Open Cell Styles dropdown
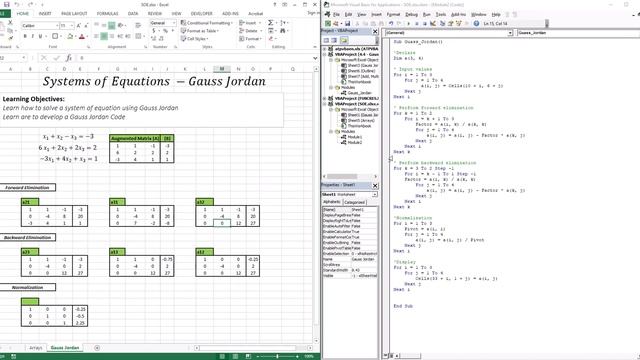The width and height of the screenshot is (640, 360). [195, 38]
